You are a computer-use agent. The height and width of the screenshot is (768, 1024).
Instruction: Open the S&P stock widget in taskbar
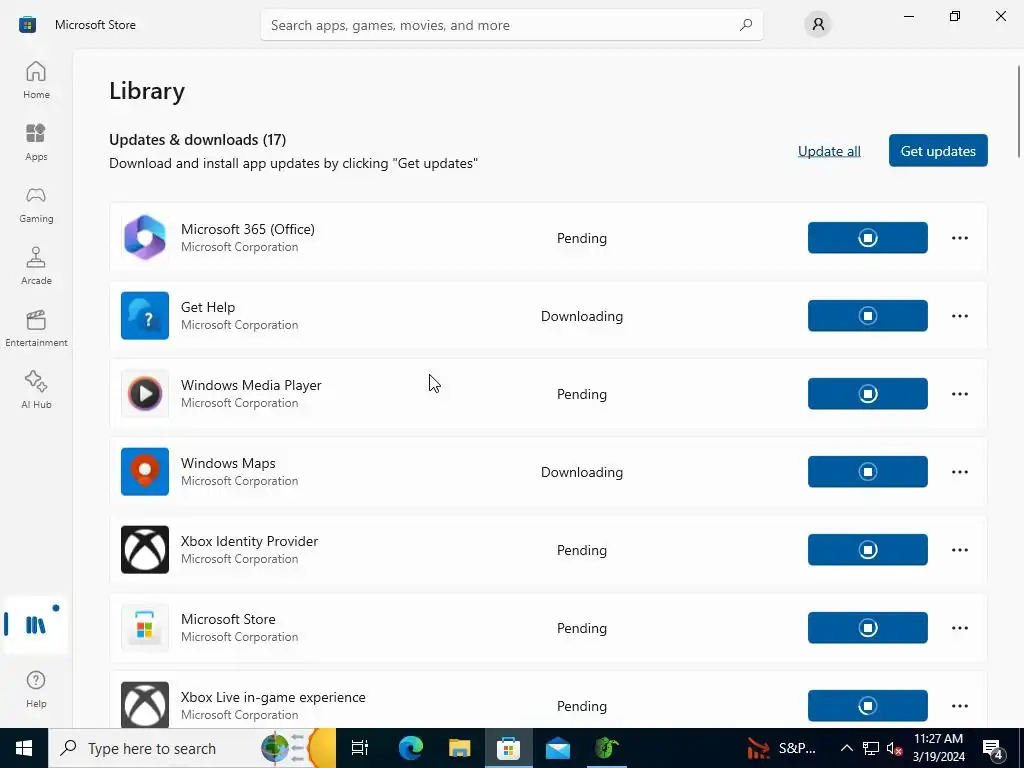(782, 748)
